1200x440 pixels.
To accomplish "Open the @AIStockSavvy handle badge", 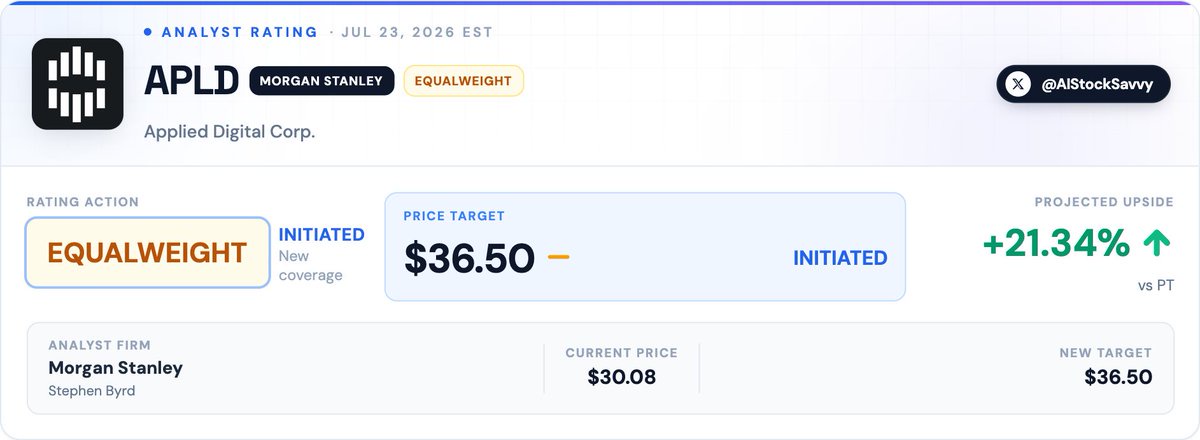I will [1083, 85].
